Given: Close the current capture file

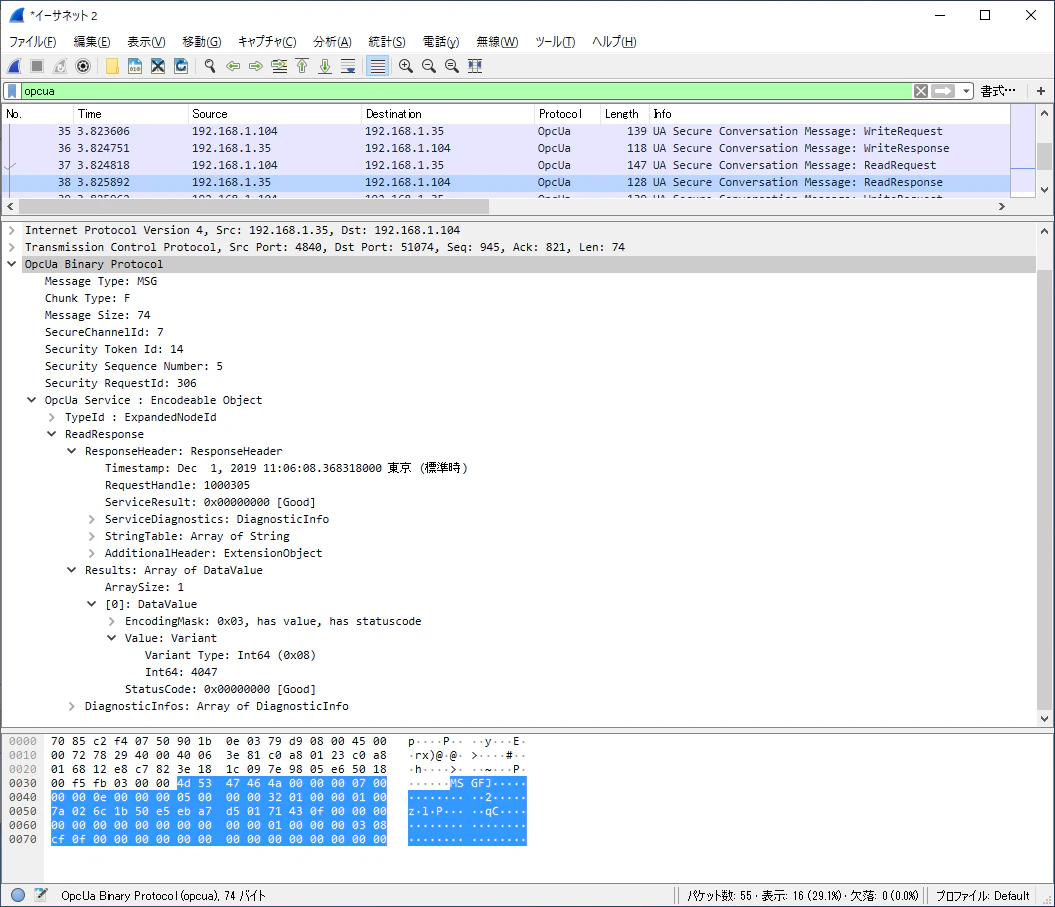Looking at the screenshot, I should 157,66.
